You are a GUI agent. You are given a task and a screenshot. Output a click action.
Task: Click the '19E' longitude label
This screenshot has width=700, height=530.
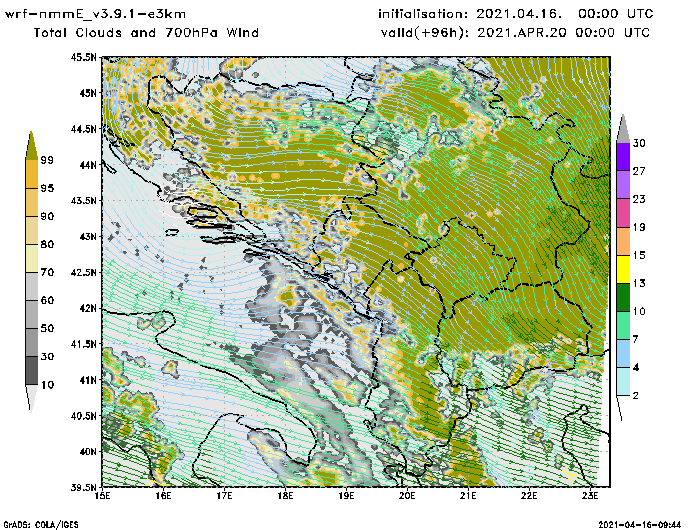(346, 496)
